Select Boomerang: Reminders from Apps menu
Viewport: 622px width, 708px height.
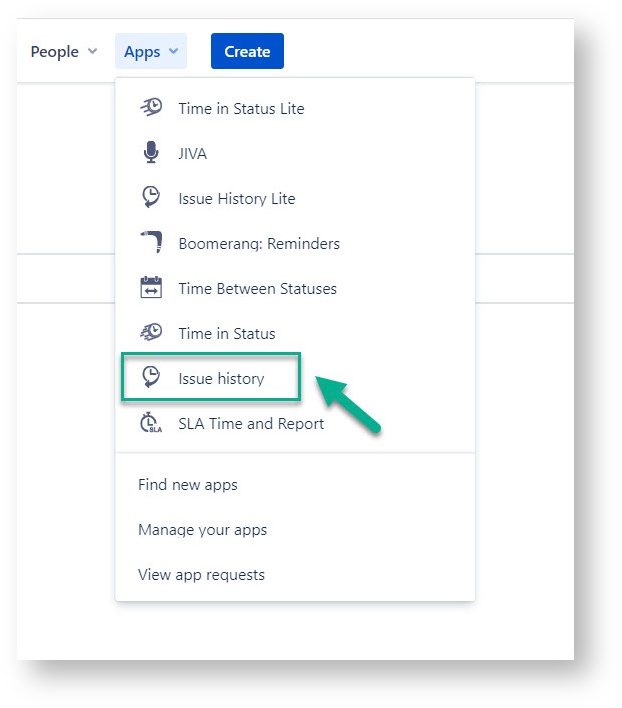point(295,243)
